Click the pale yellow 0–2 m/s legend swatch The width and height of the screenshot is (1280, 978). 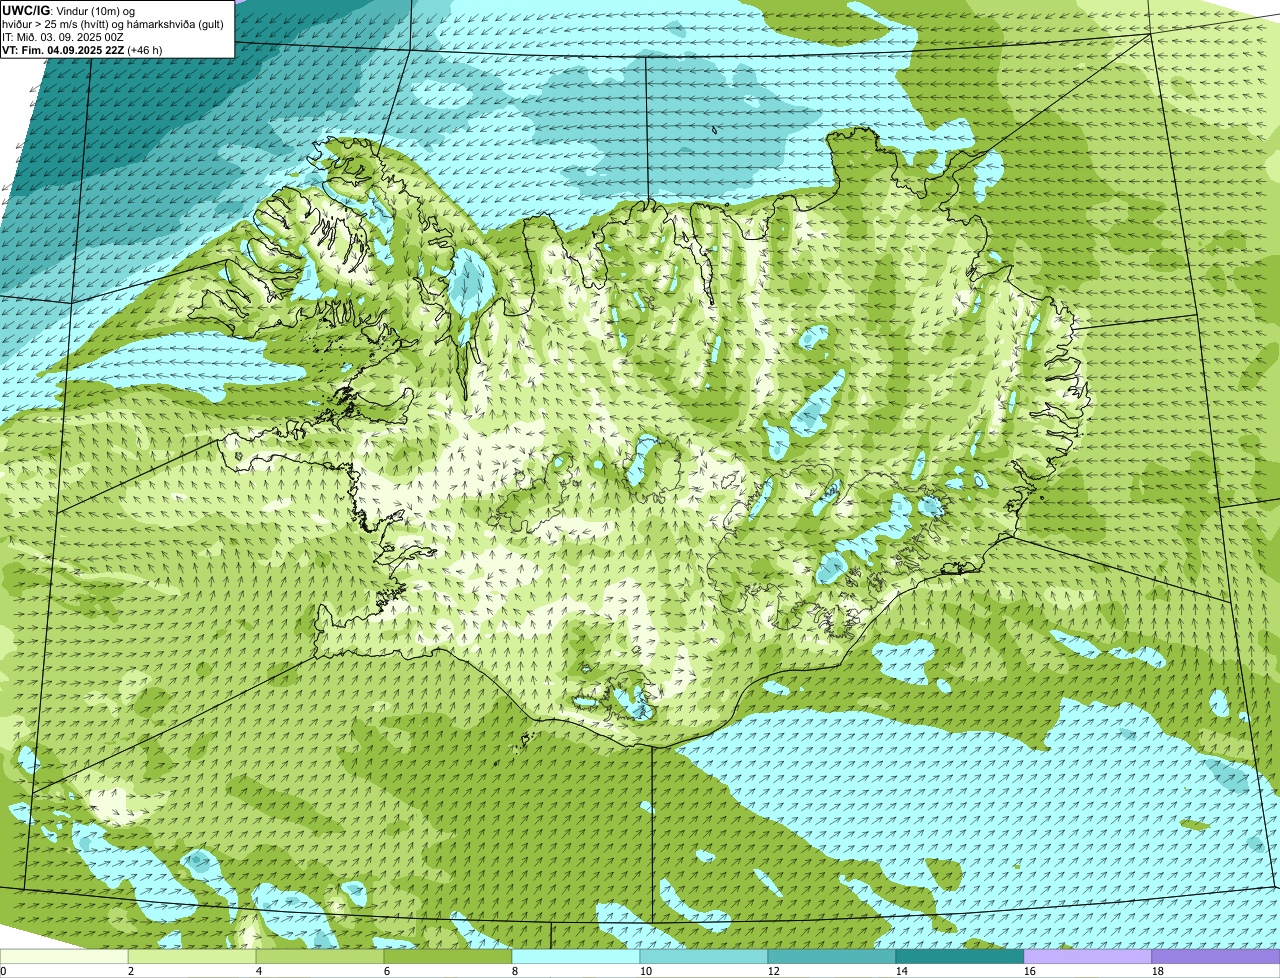(64, 956)
